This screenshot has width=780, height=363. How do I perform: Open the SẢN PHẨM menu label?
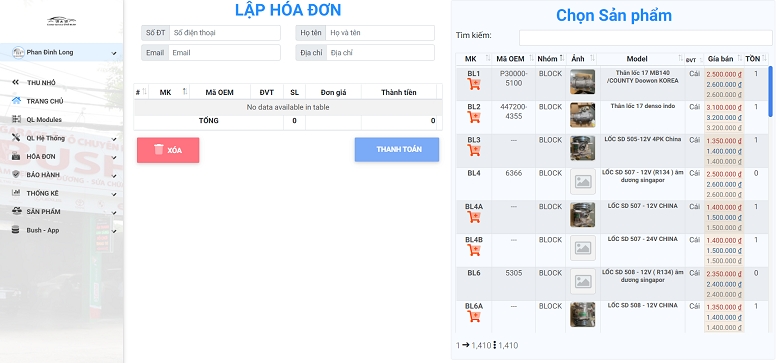pos(43,212)
